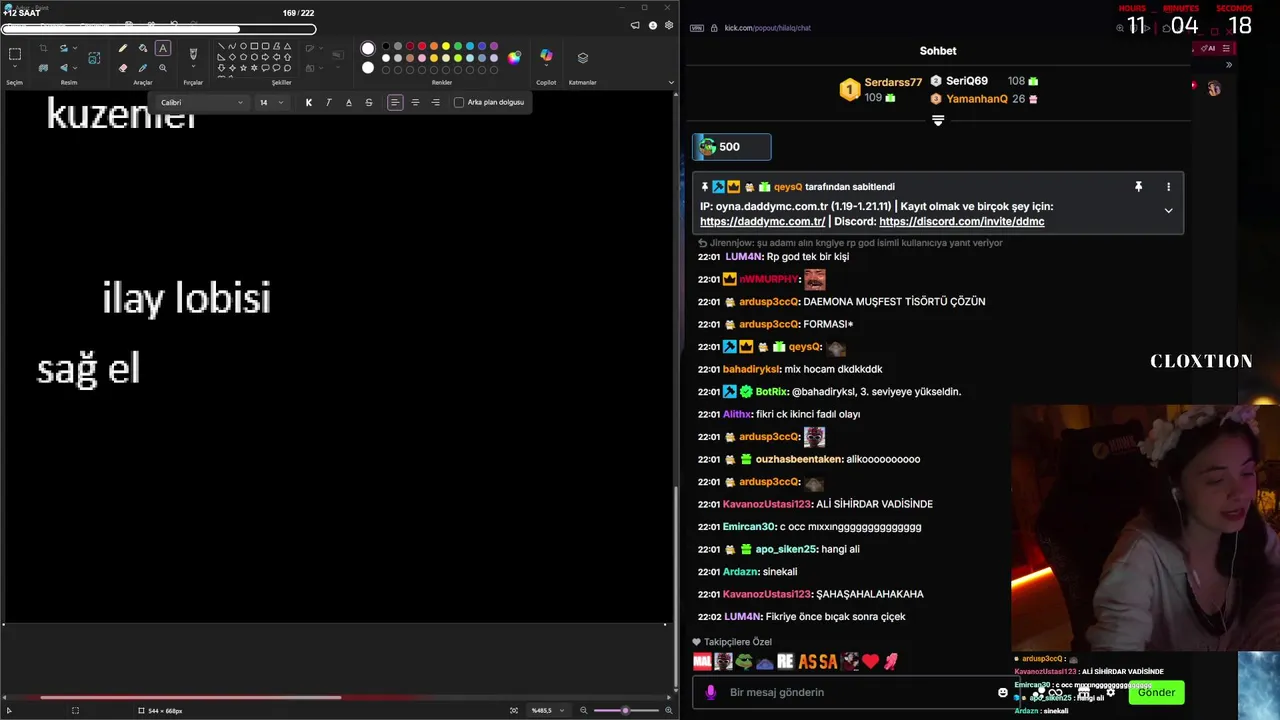Select the Text tool in Paint
Screen dimensions: 1280x720
pyautogui.click(x=163, y=48)
